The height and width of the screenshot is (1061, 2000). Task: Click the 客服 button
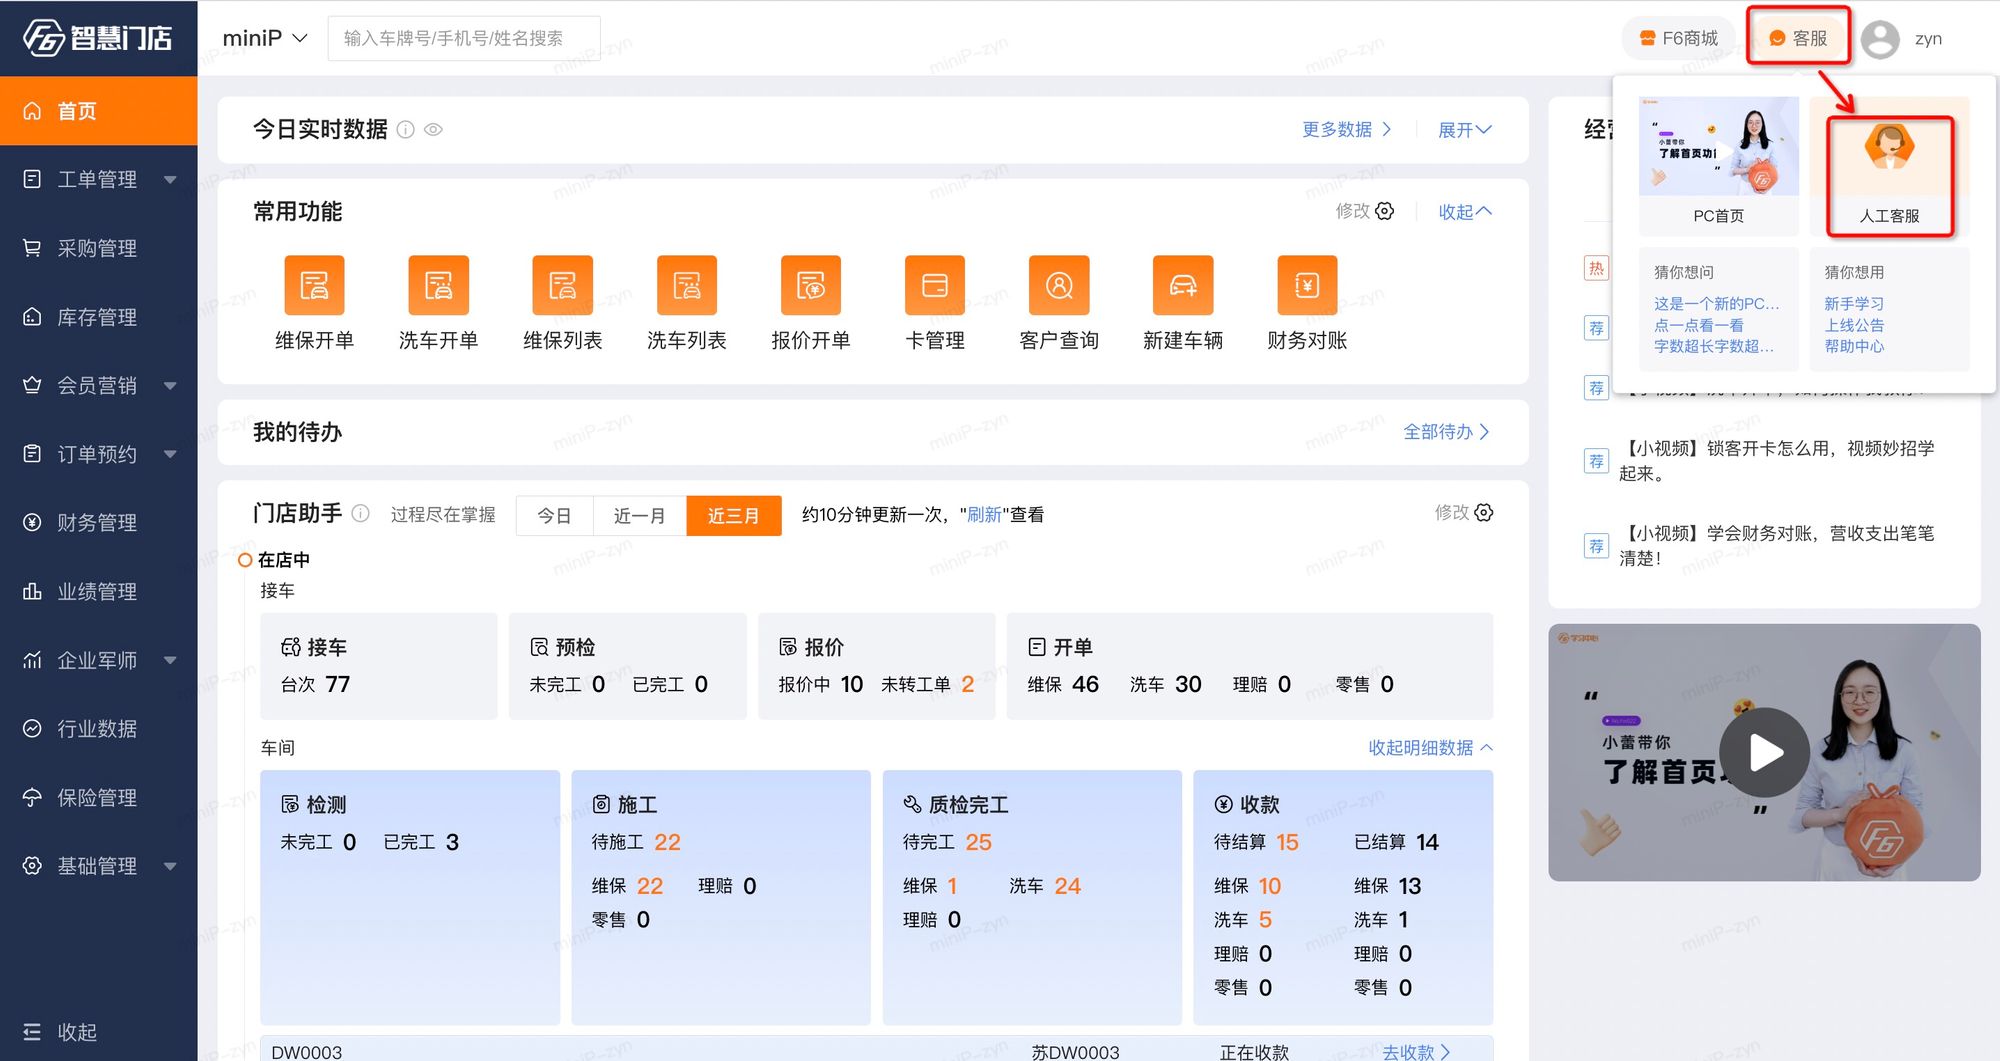pos(1798,38)
